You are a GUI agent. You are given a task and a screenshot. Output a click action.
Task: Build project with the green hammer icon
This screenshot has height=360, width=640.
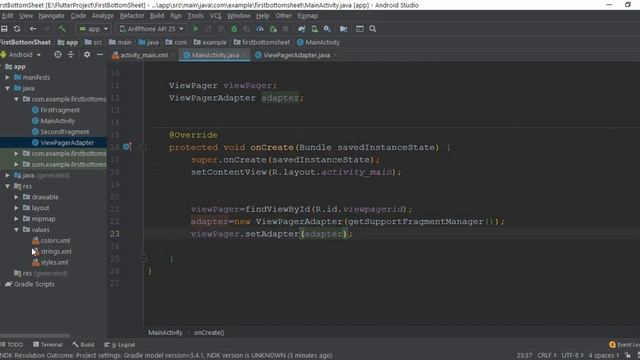coord(62,29)
